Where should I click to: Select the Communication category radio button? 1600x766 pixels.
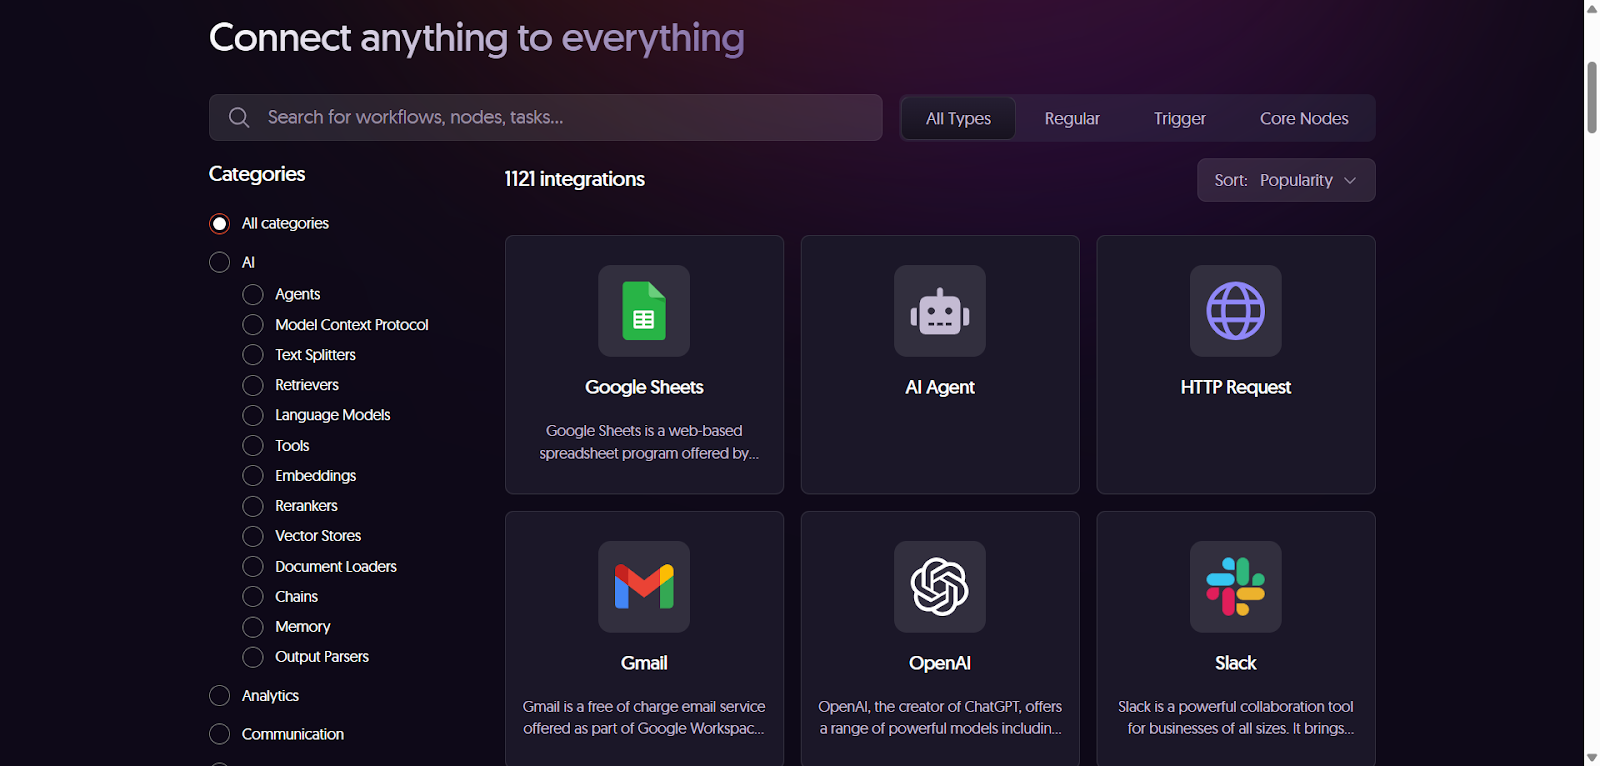(x=220, y=734)
